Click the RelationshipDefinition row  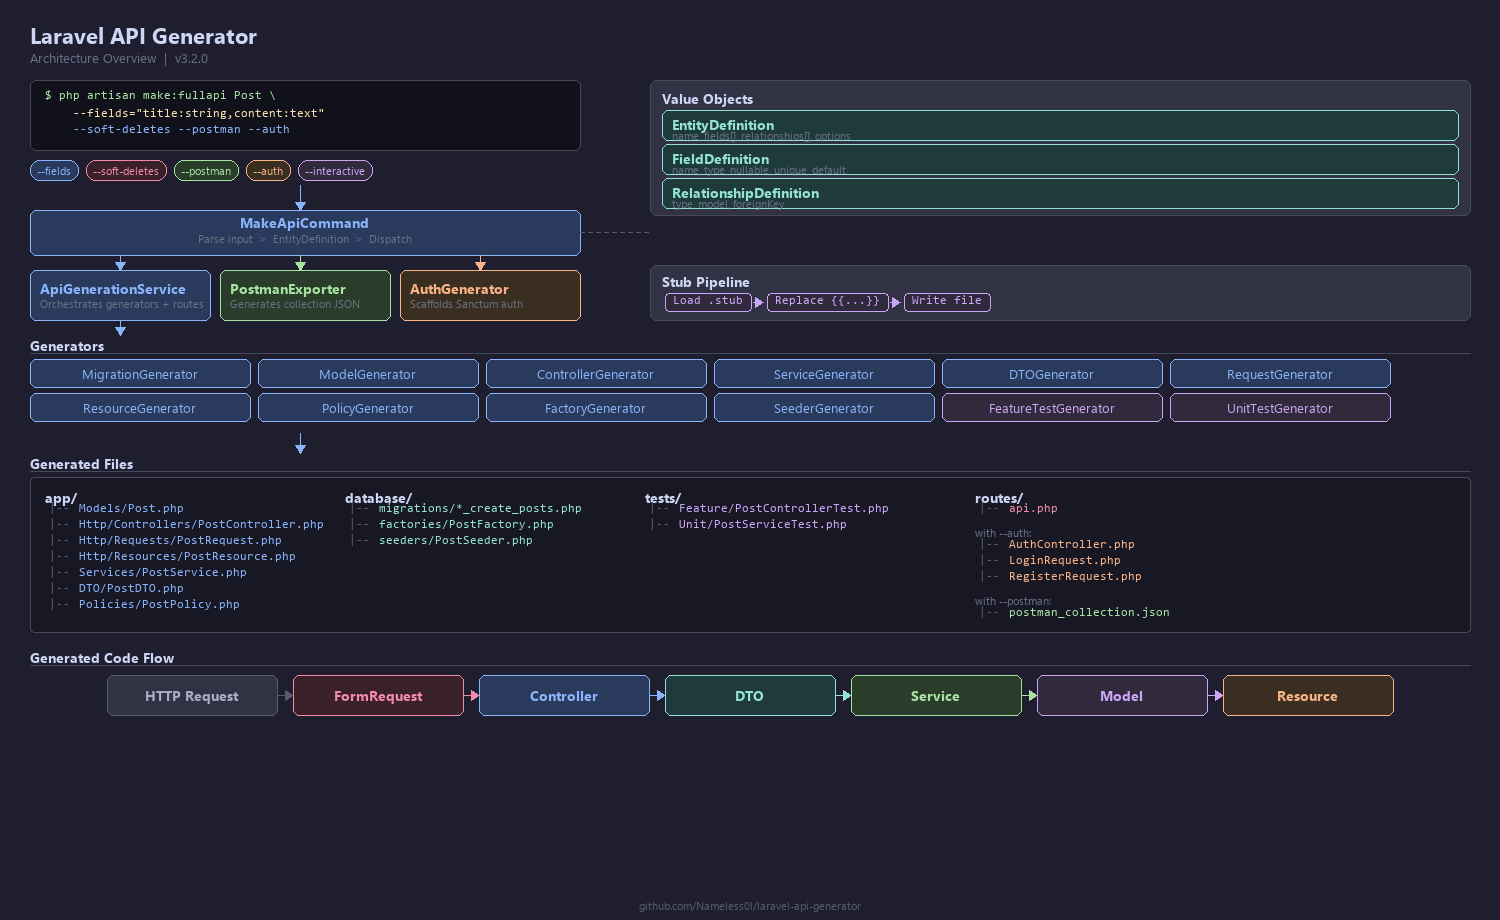coord(1060,193)
